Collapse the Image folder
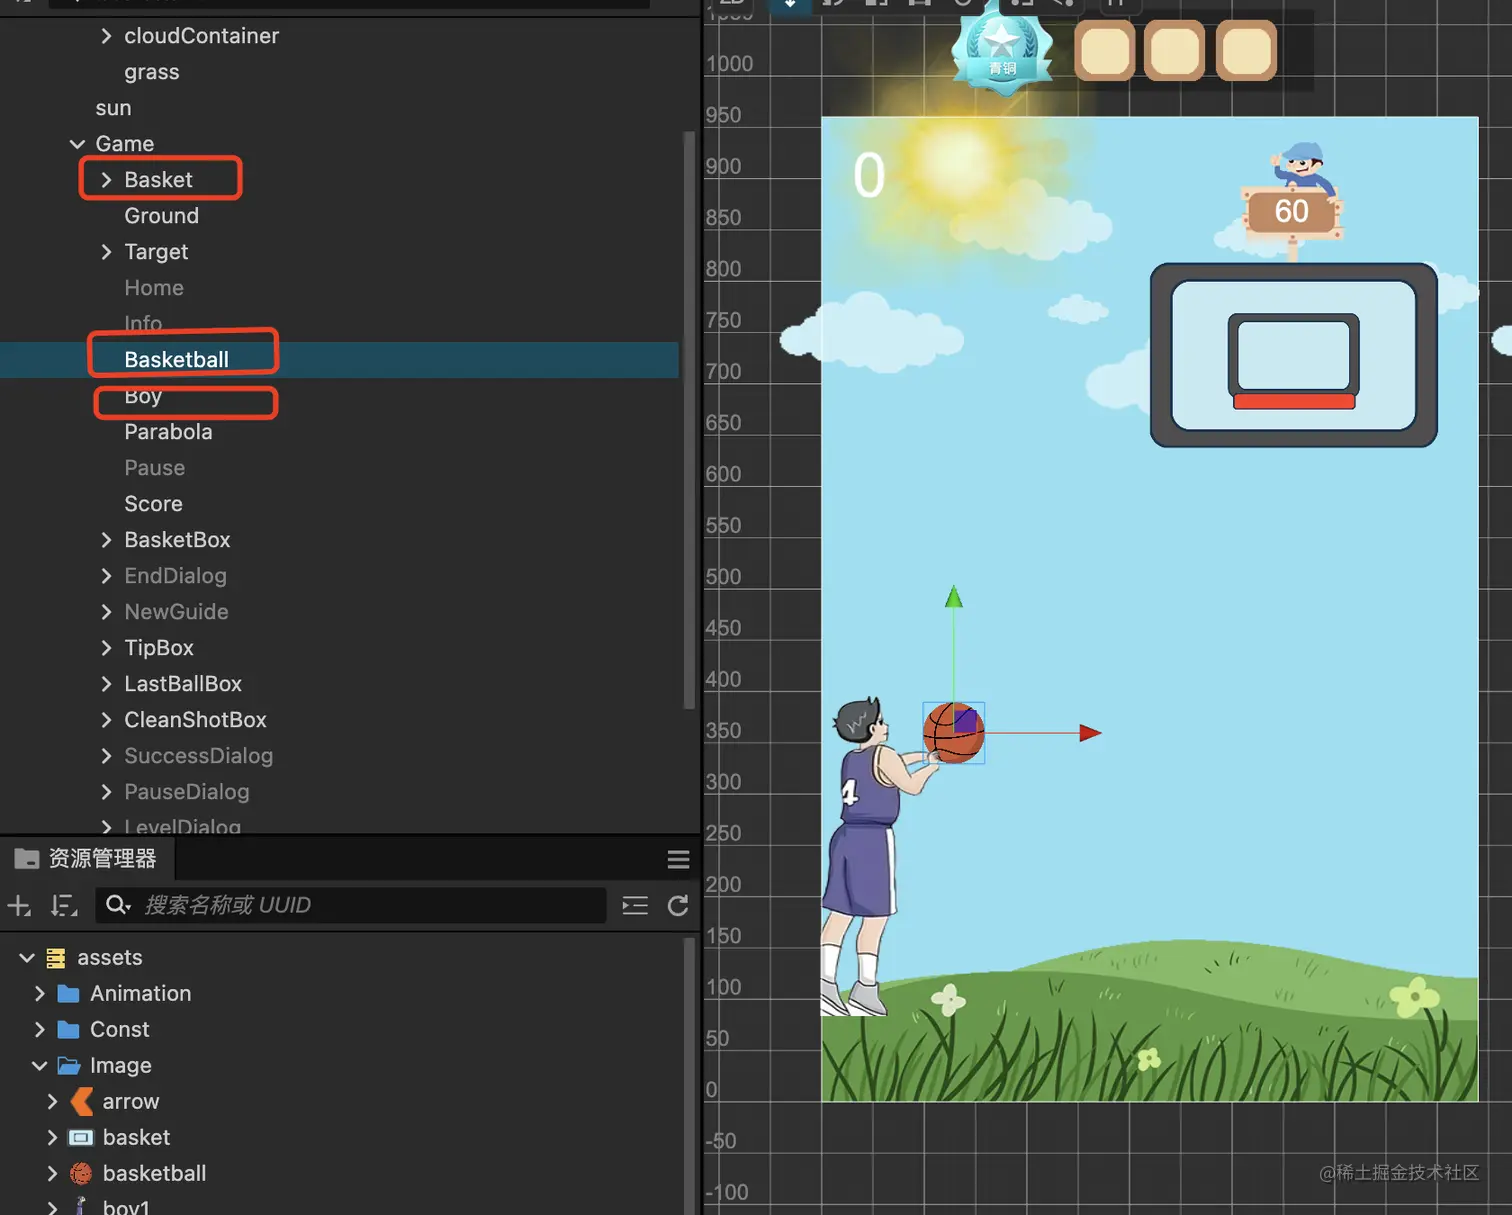The height and width of the screenshot is (1215, 1512). tap(40, 1066)
